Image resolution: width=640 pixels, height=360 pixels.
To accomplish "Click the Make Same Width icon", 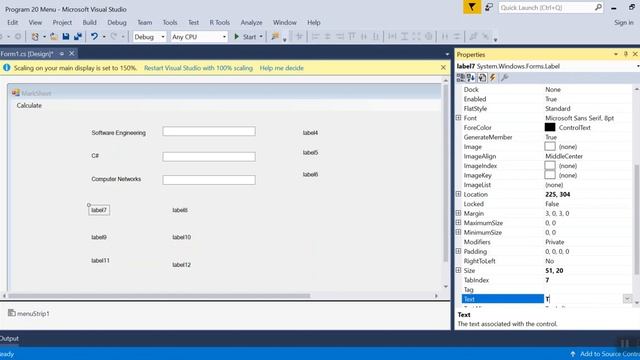I will click(392, 37).
